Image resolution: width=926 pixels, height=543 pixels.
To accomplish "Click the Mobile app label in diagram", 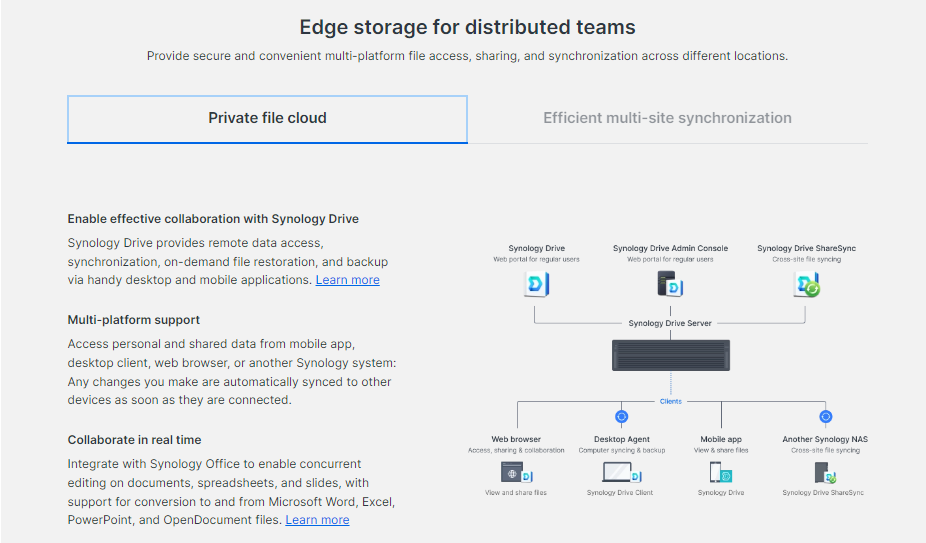I will click(720, 439).
